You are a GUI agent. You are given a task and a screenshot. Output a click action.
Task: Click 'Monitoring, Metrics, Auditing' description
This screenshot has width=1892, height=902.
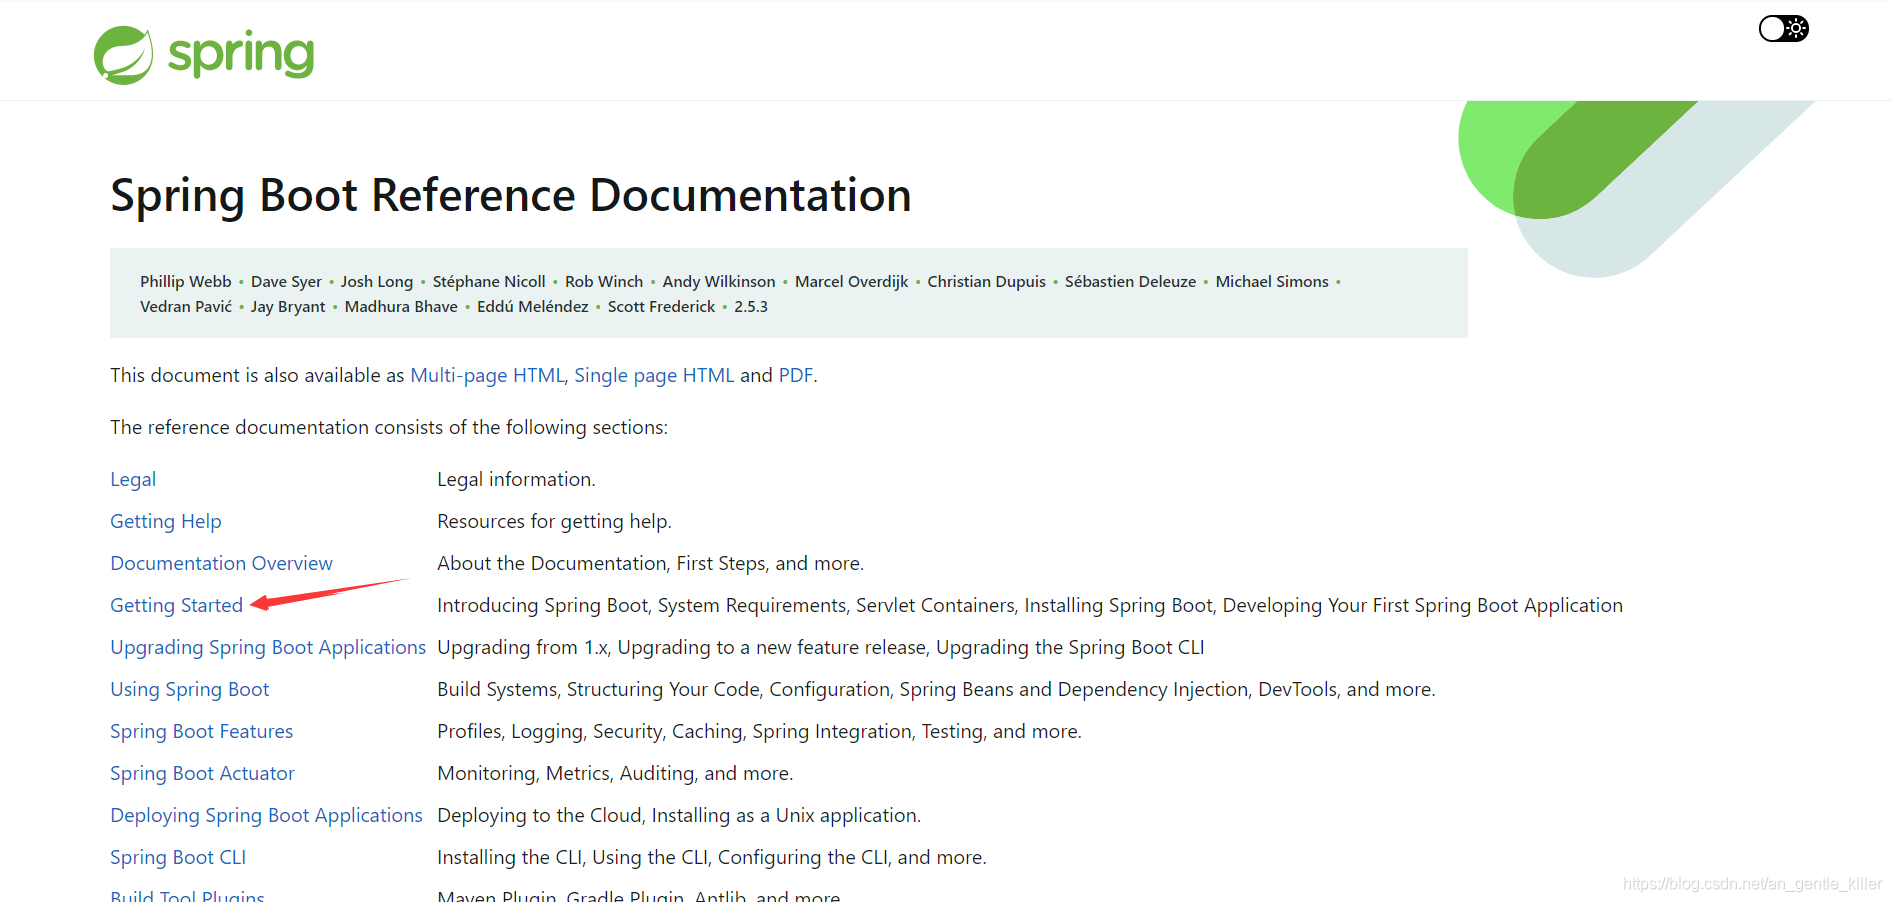coord(615,773)
